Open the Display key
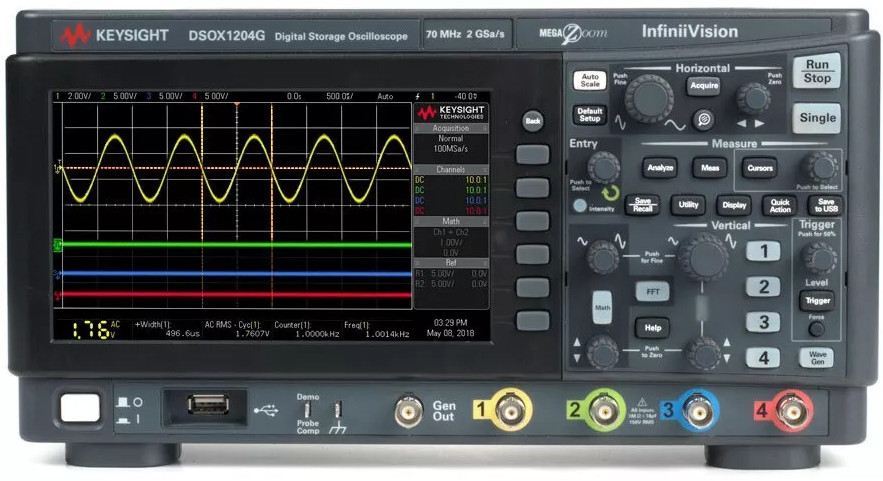 point(734,205)
